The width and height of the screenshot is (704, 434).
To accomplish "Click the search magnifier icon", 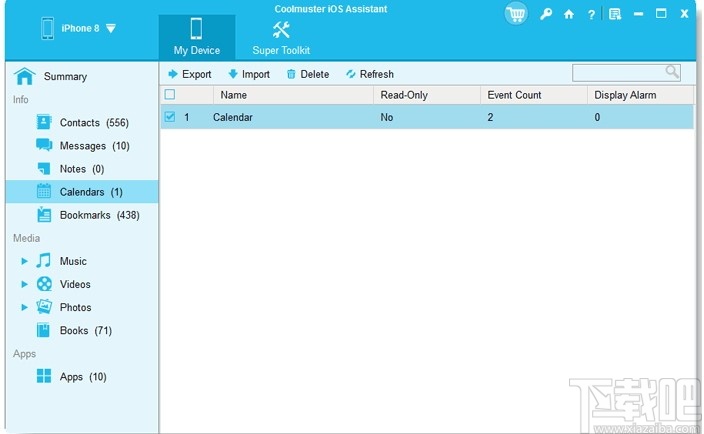I will (672, 72).
